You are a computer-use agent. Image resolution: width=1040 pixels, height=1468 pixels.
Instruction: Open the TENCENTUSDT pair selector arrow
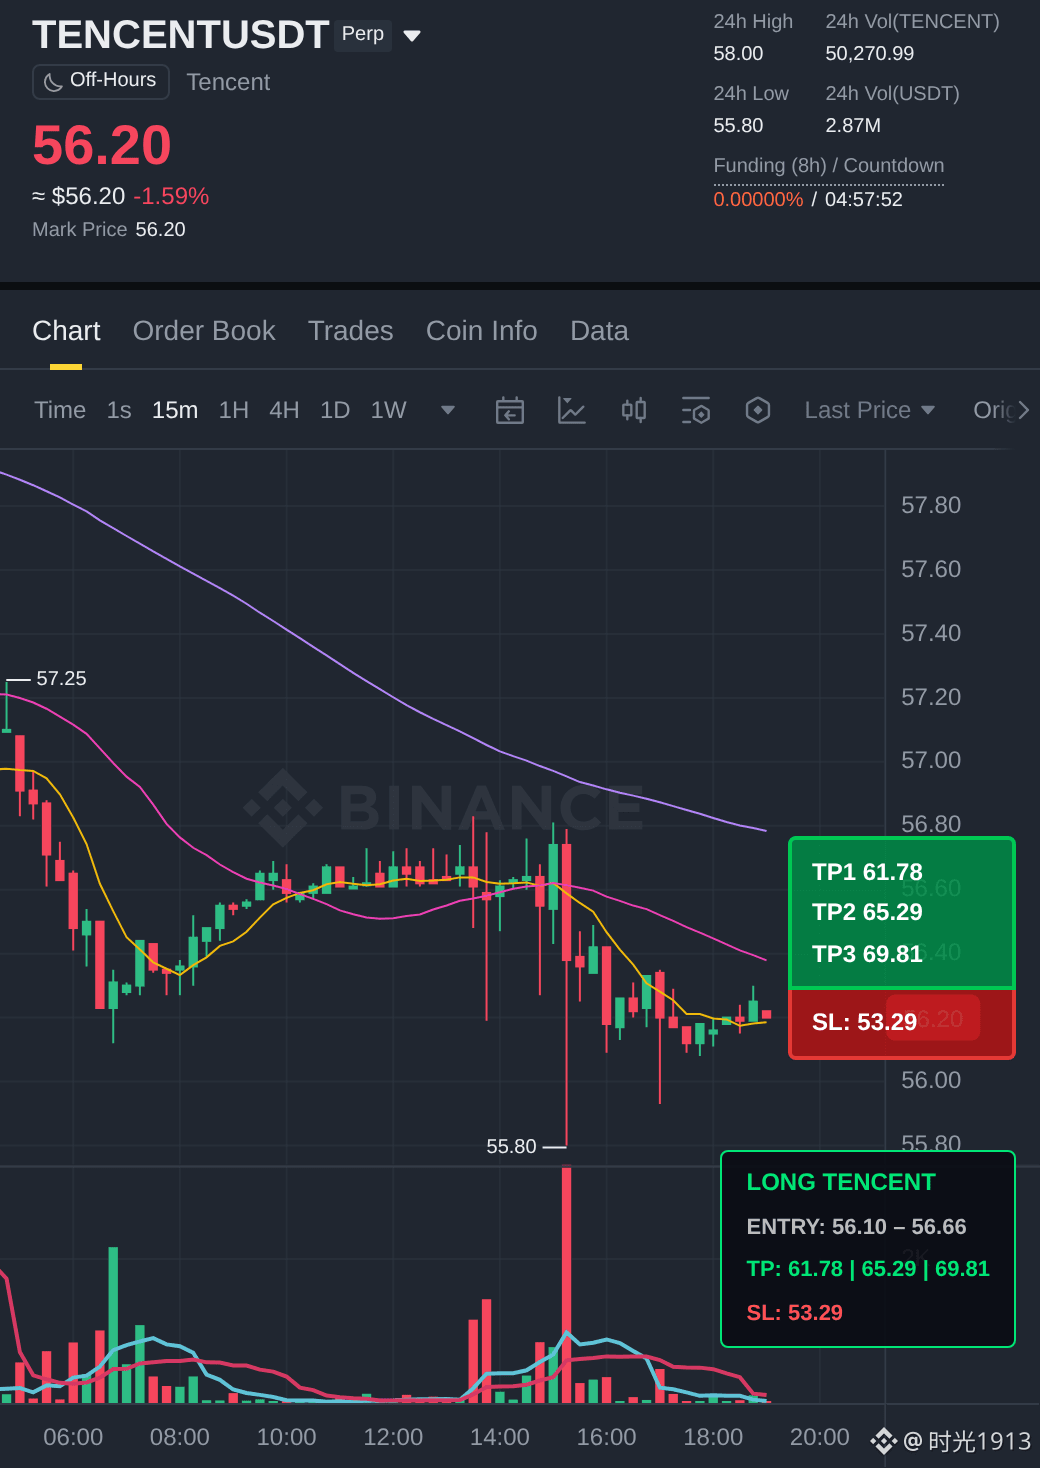tap(412, 36)
